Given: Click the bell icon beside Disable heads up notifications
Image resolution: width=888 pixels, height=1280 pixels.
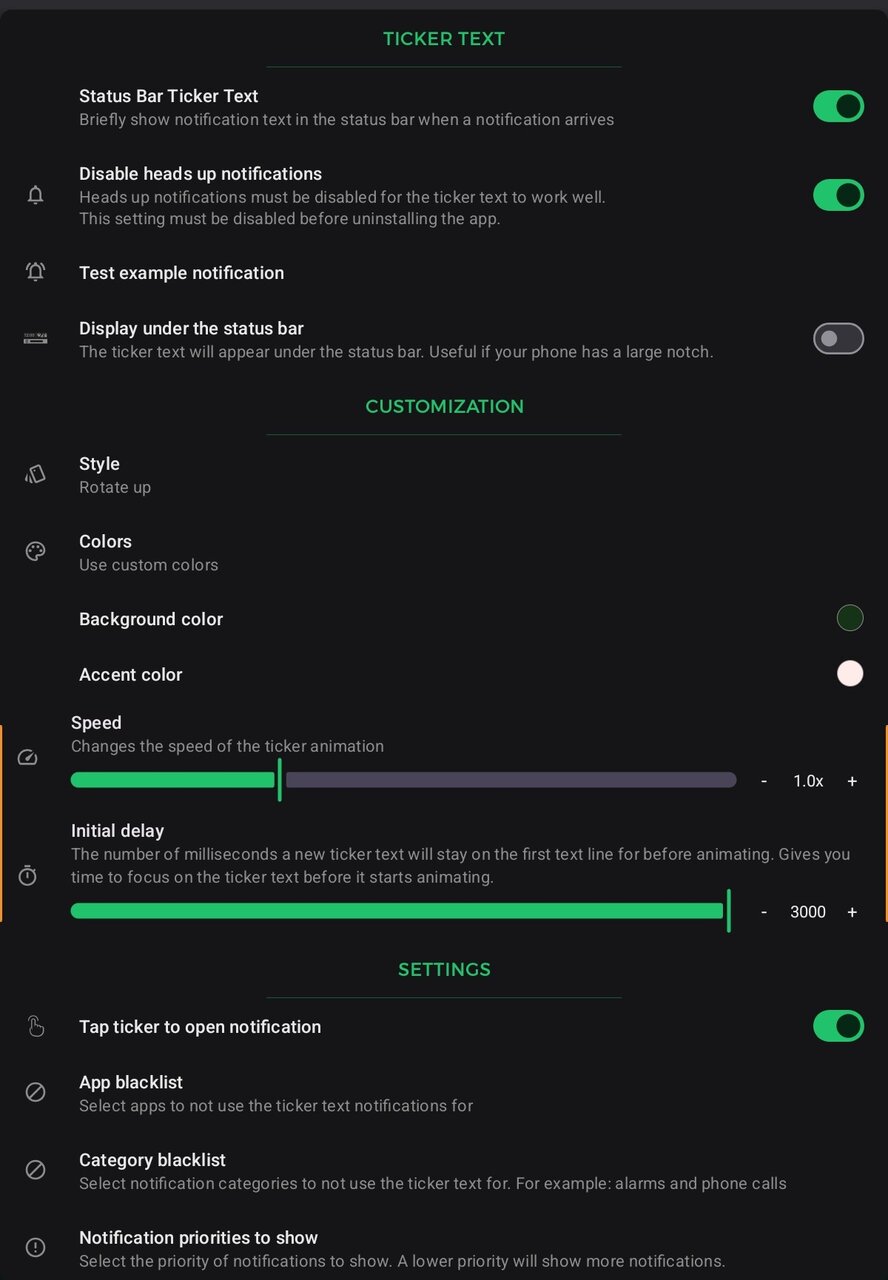Looking at the screenshot, I should click(x=36, y=195).
